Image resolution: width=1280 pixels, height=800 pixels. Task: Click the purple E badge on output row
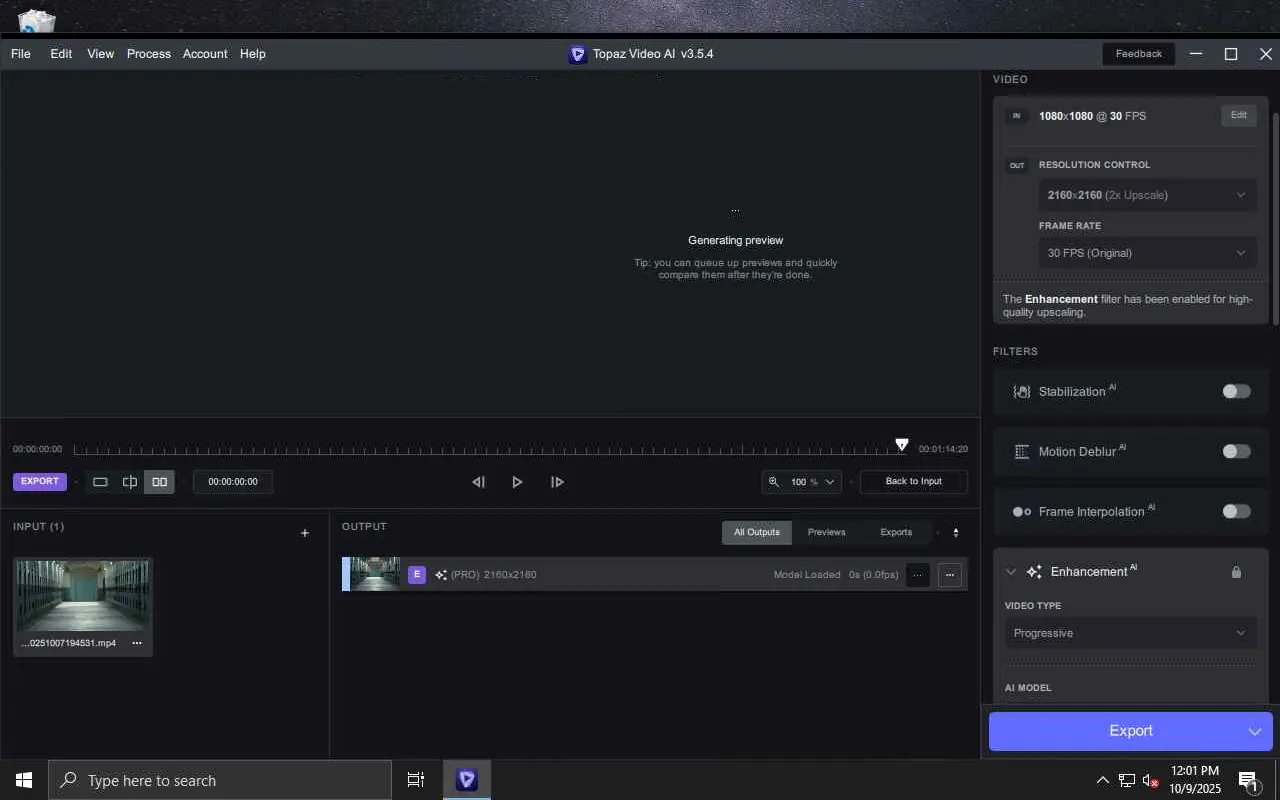point(417,575)
